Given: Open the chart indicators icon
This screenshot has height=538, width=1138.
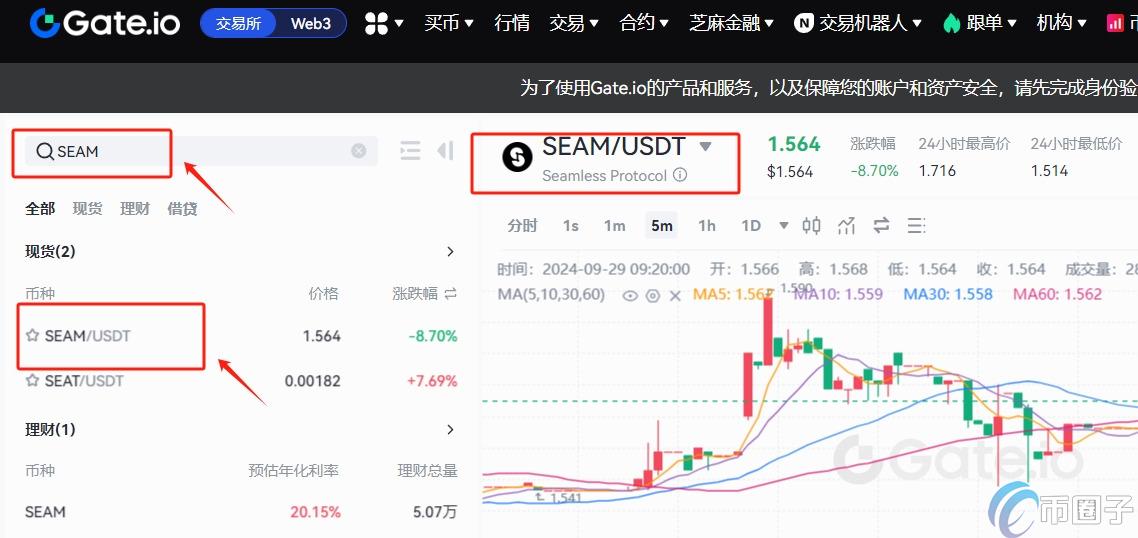Looking at the screenshot, I should pyautogui.click(x=846, y=226).
